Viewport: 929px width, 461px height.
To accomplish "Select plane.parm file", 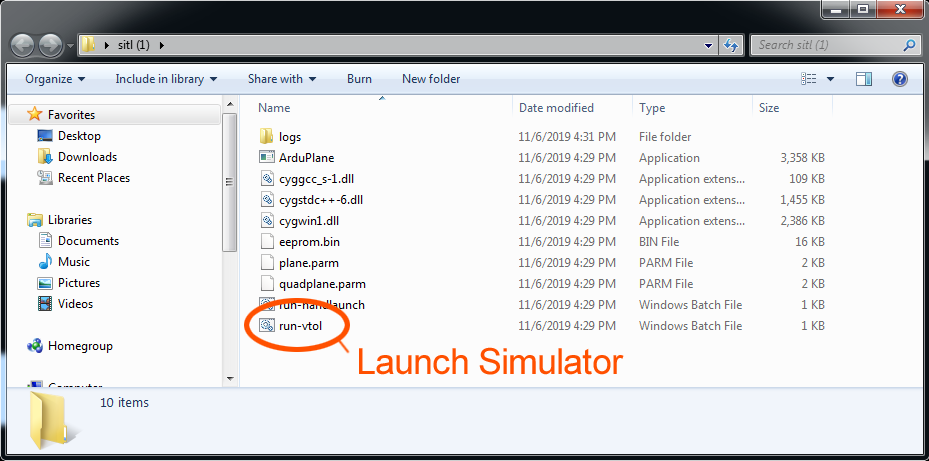I will tap(309, 263).
